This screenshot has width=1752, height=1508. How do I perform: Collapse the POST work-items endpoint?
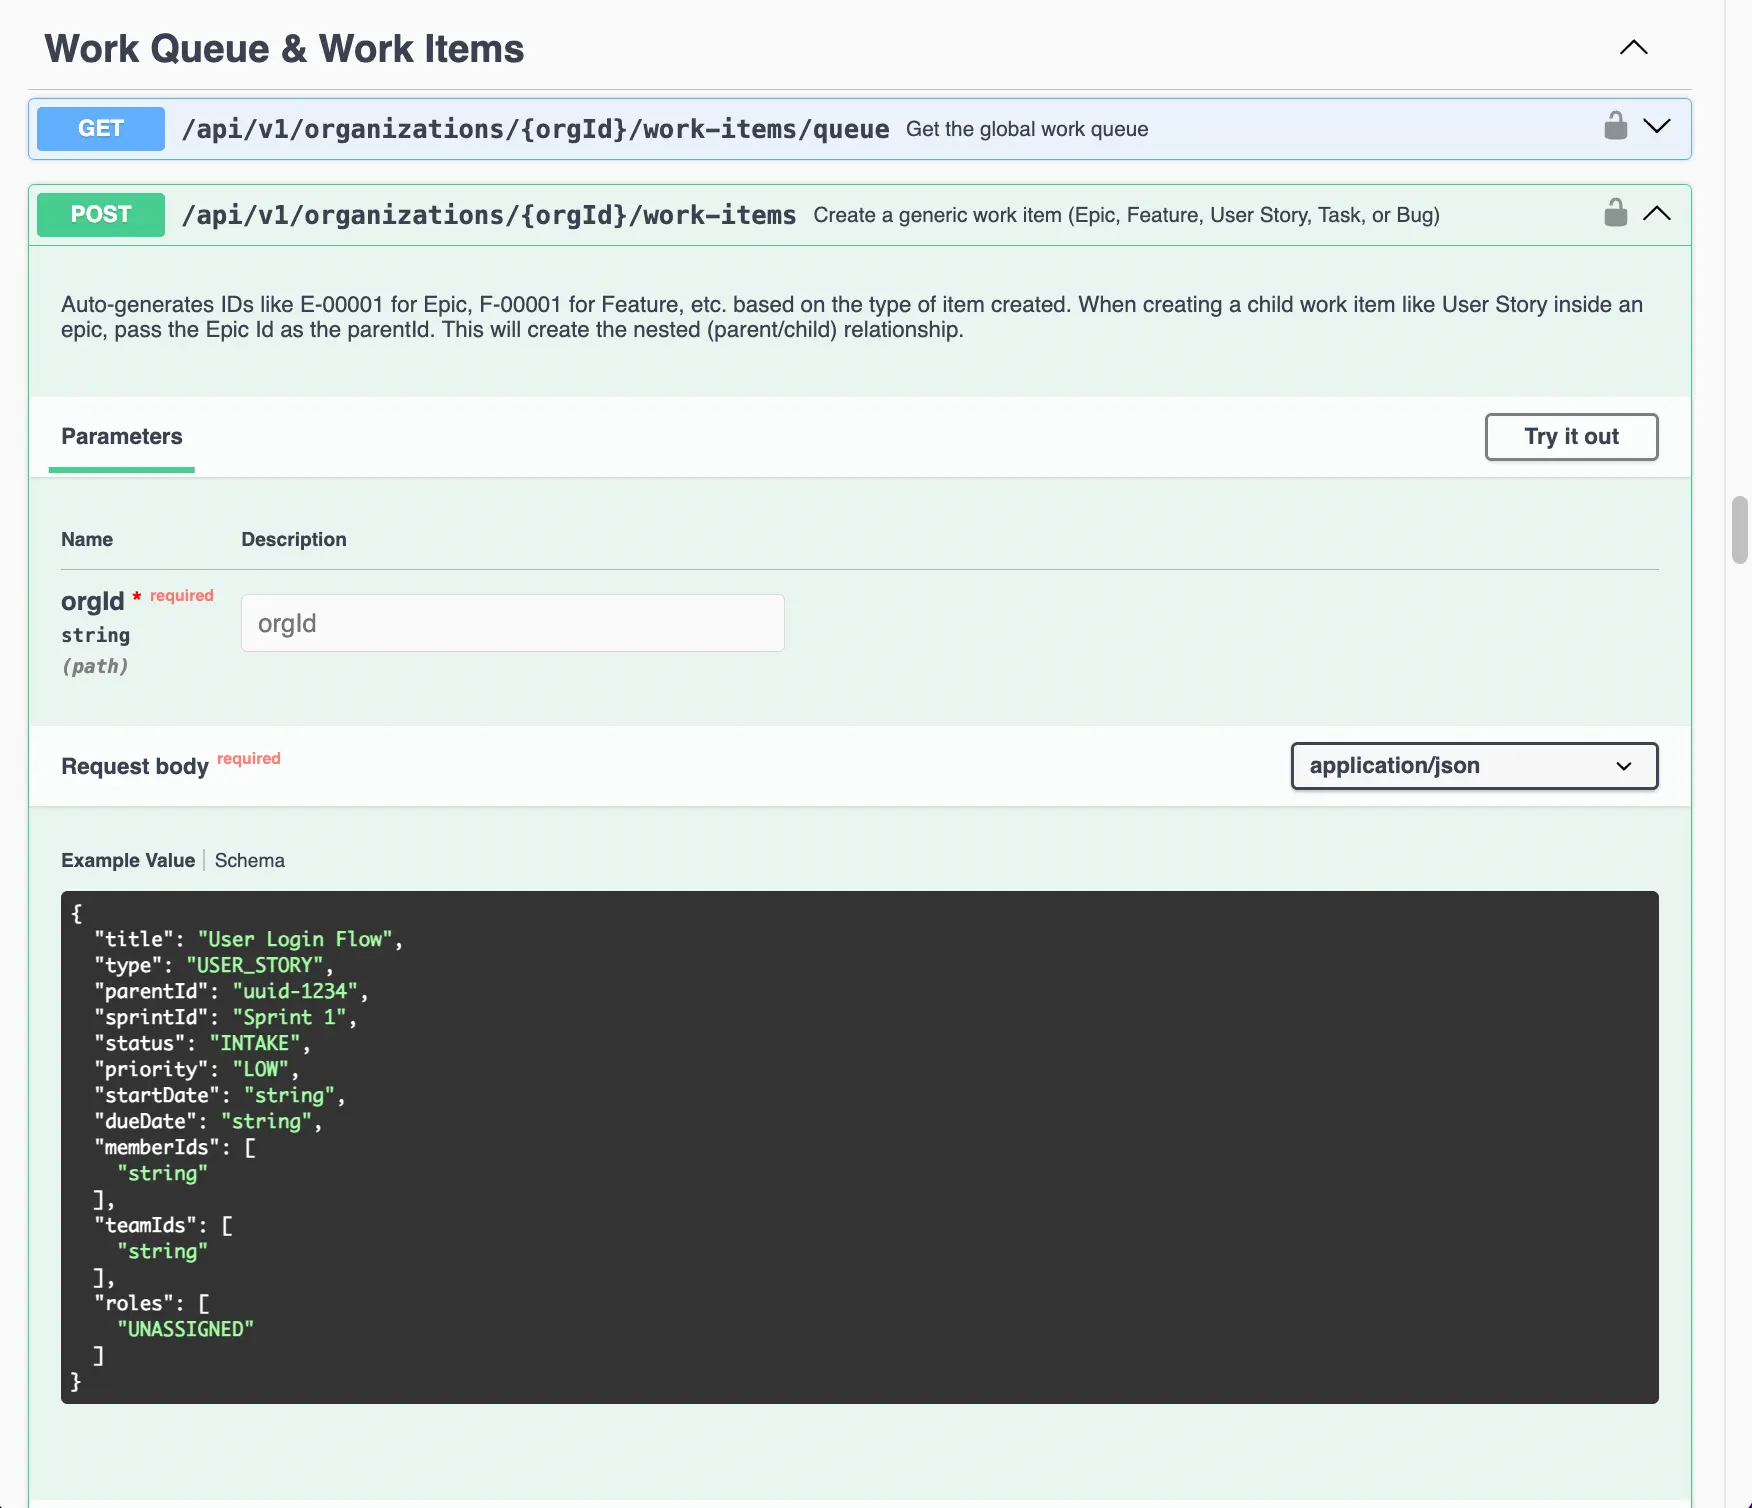[1657, 213]
